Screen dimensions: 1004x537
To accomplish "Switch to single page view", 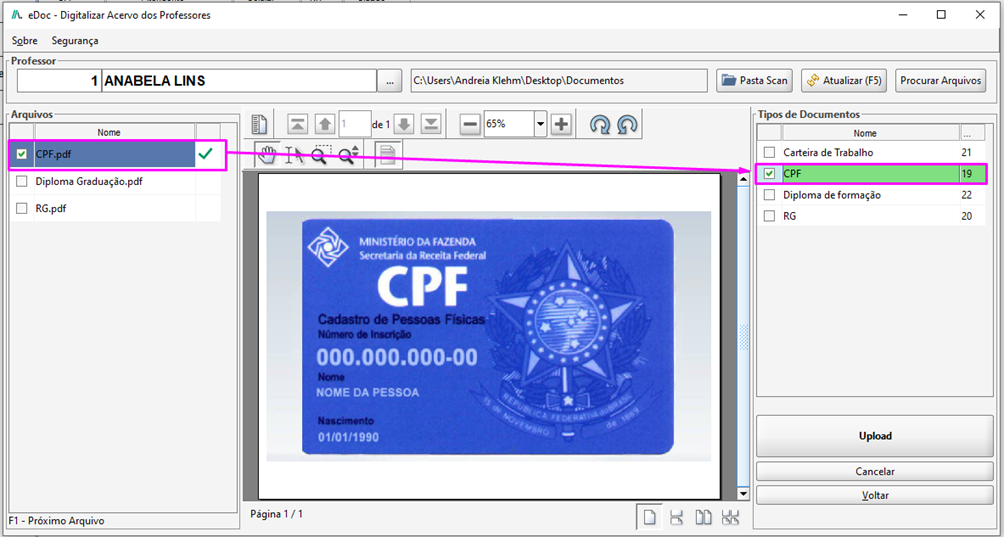I will (649, 517).
